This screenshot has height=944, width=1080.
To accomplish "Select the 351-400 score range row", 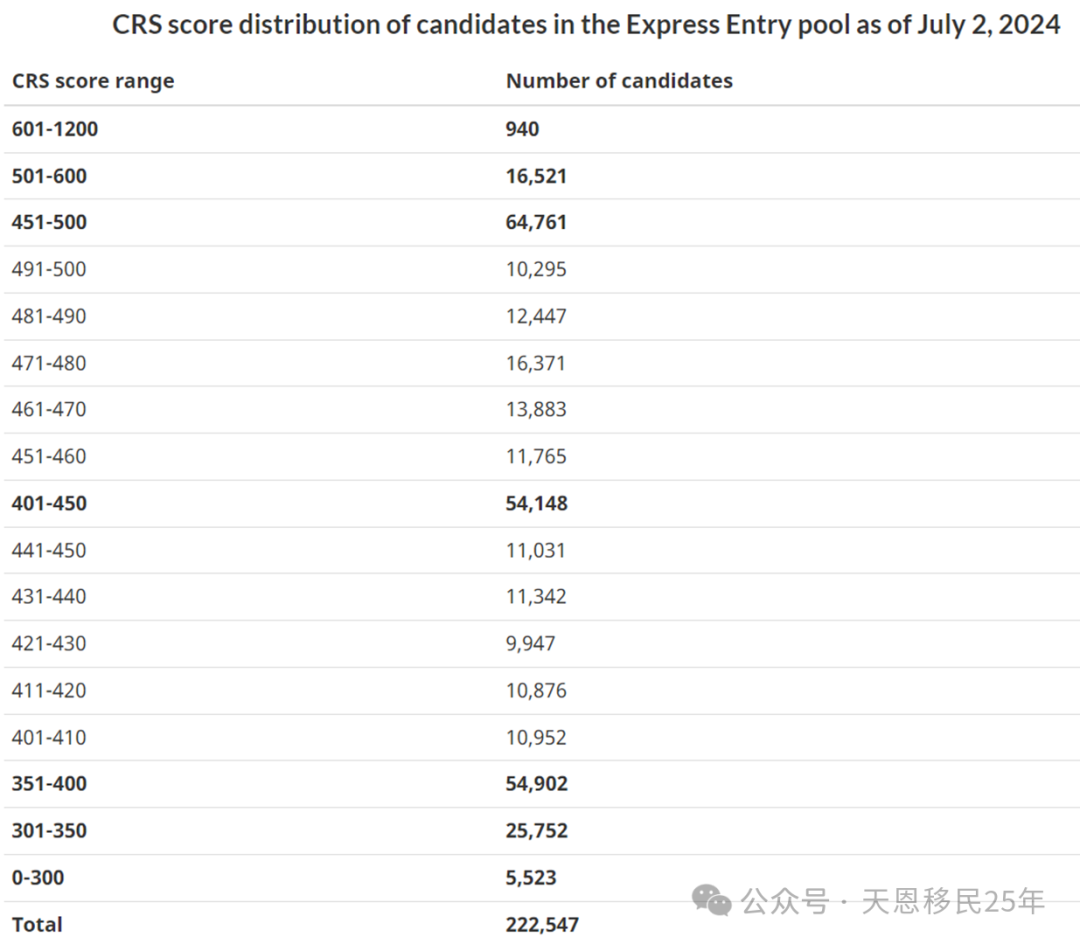I will [49, 784].
